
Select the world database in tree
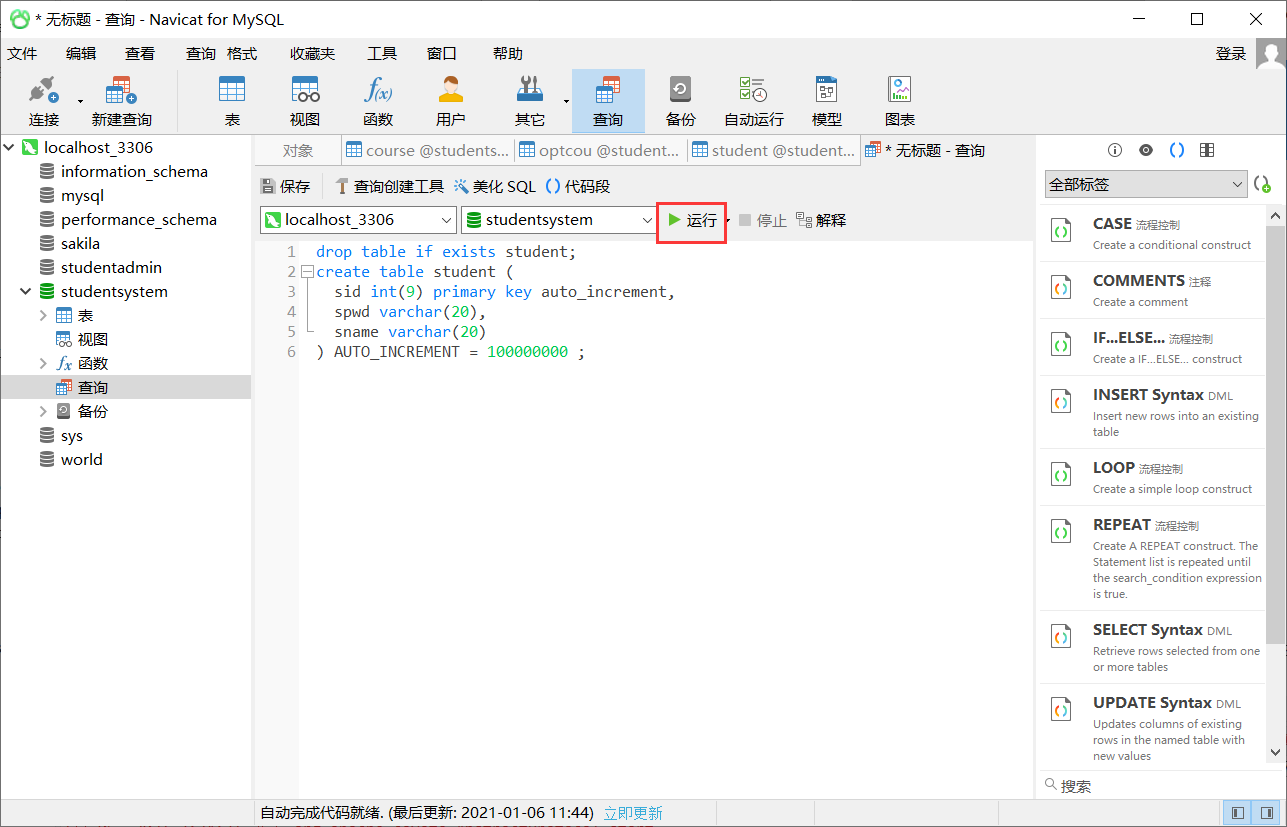click(82, 460)
